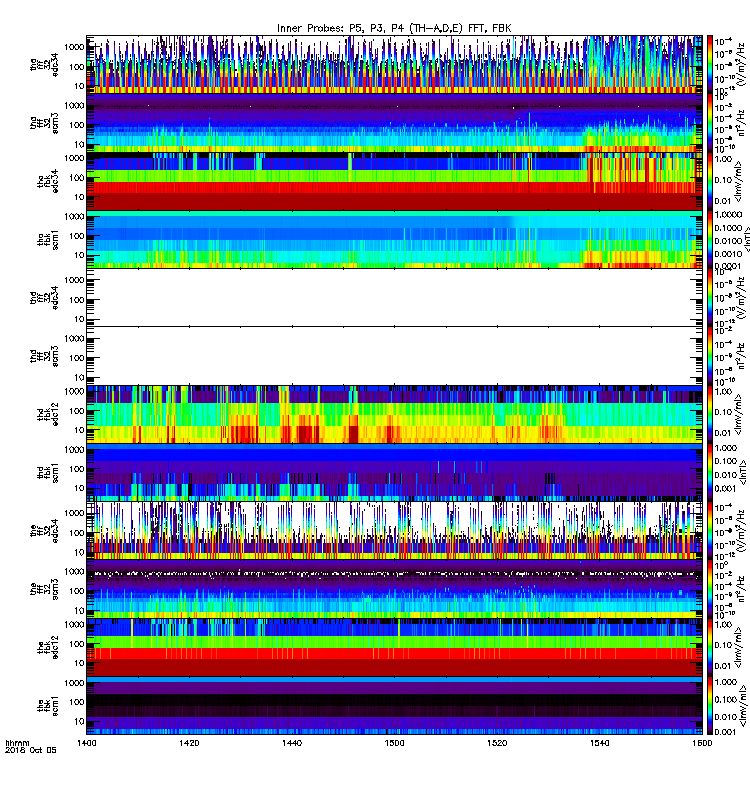750x800 pixels.
Task: Click inside the tha fbk edc34 spectrogram
Action: 394,181
